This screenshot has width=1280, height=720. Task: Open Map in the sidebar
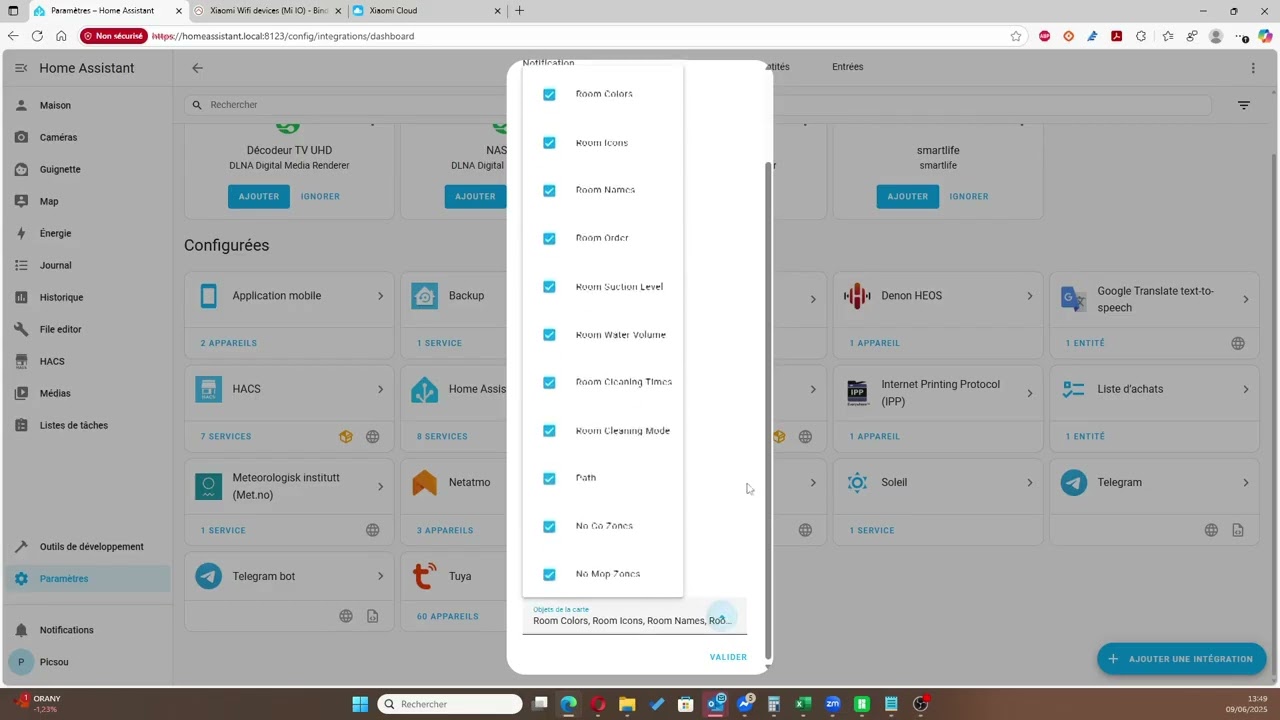87,201
